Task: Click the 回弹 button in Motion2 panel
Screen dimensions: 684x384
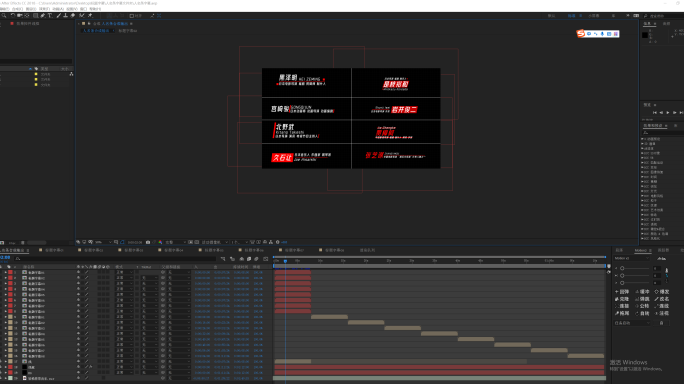Action: [x=622, y=291]
